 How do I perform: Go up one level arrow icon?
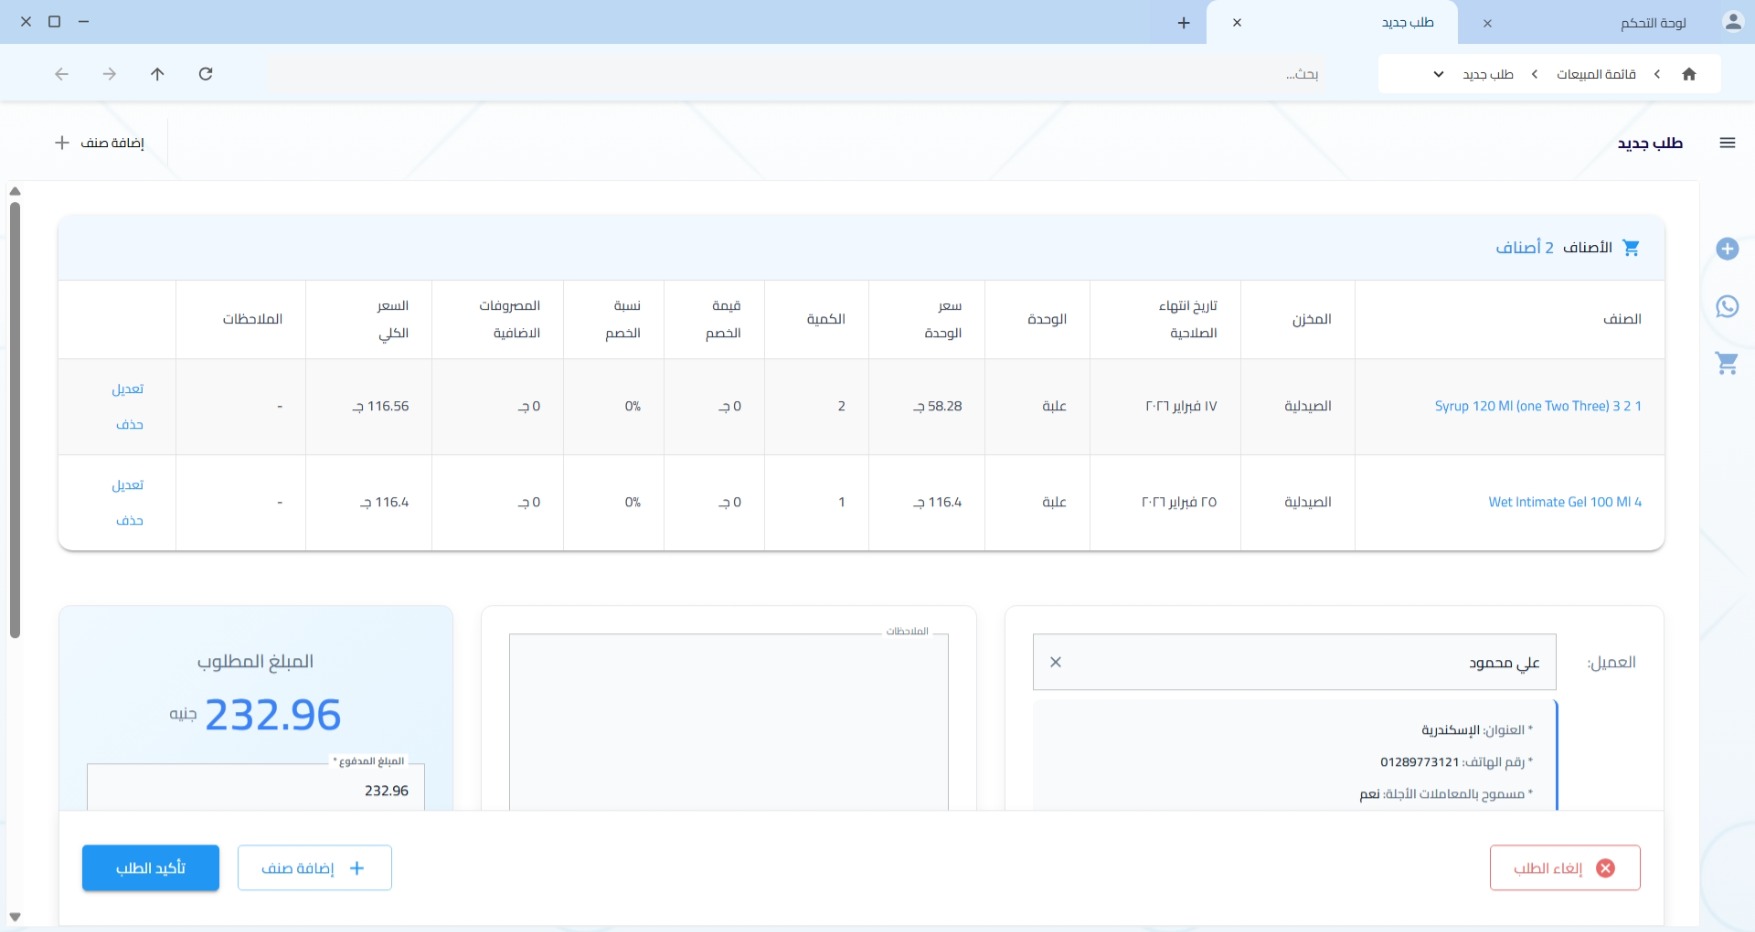click(158, 74)
